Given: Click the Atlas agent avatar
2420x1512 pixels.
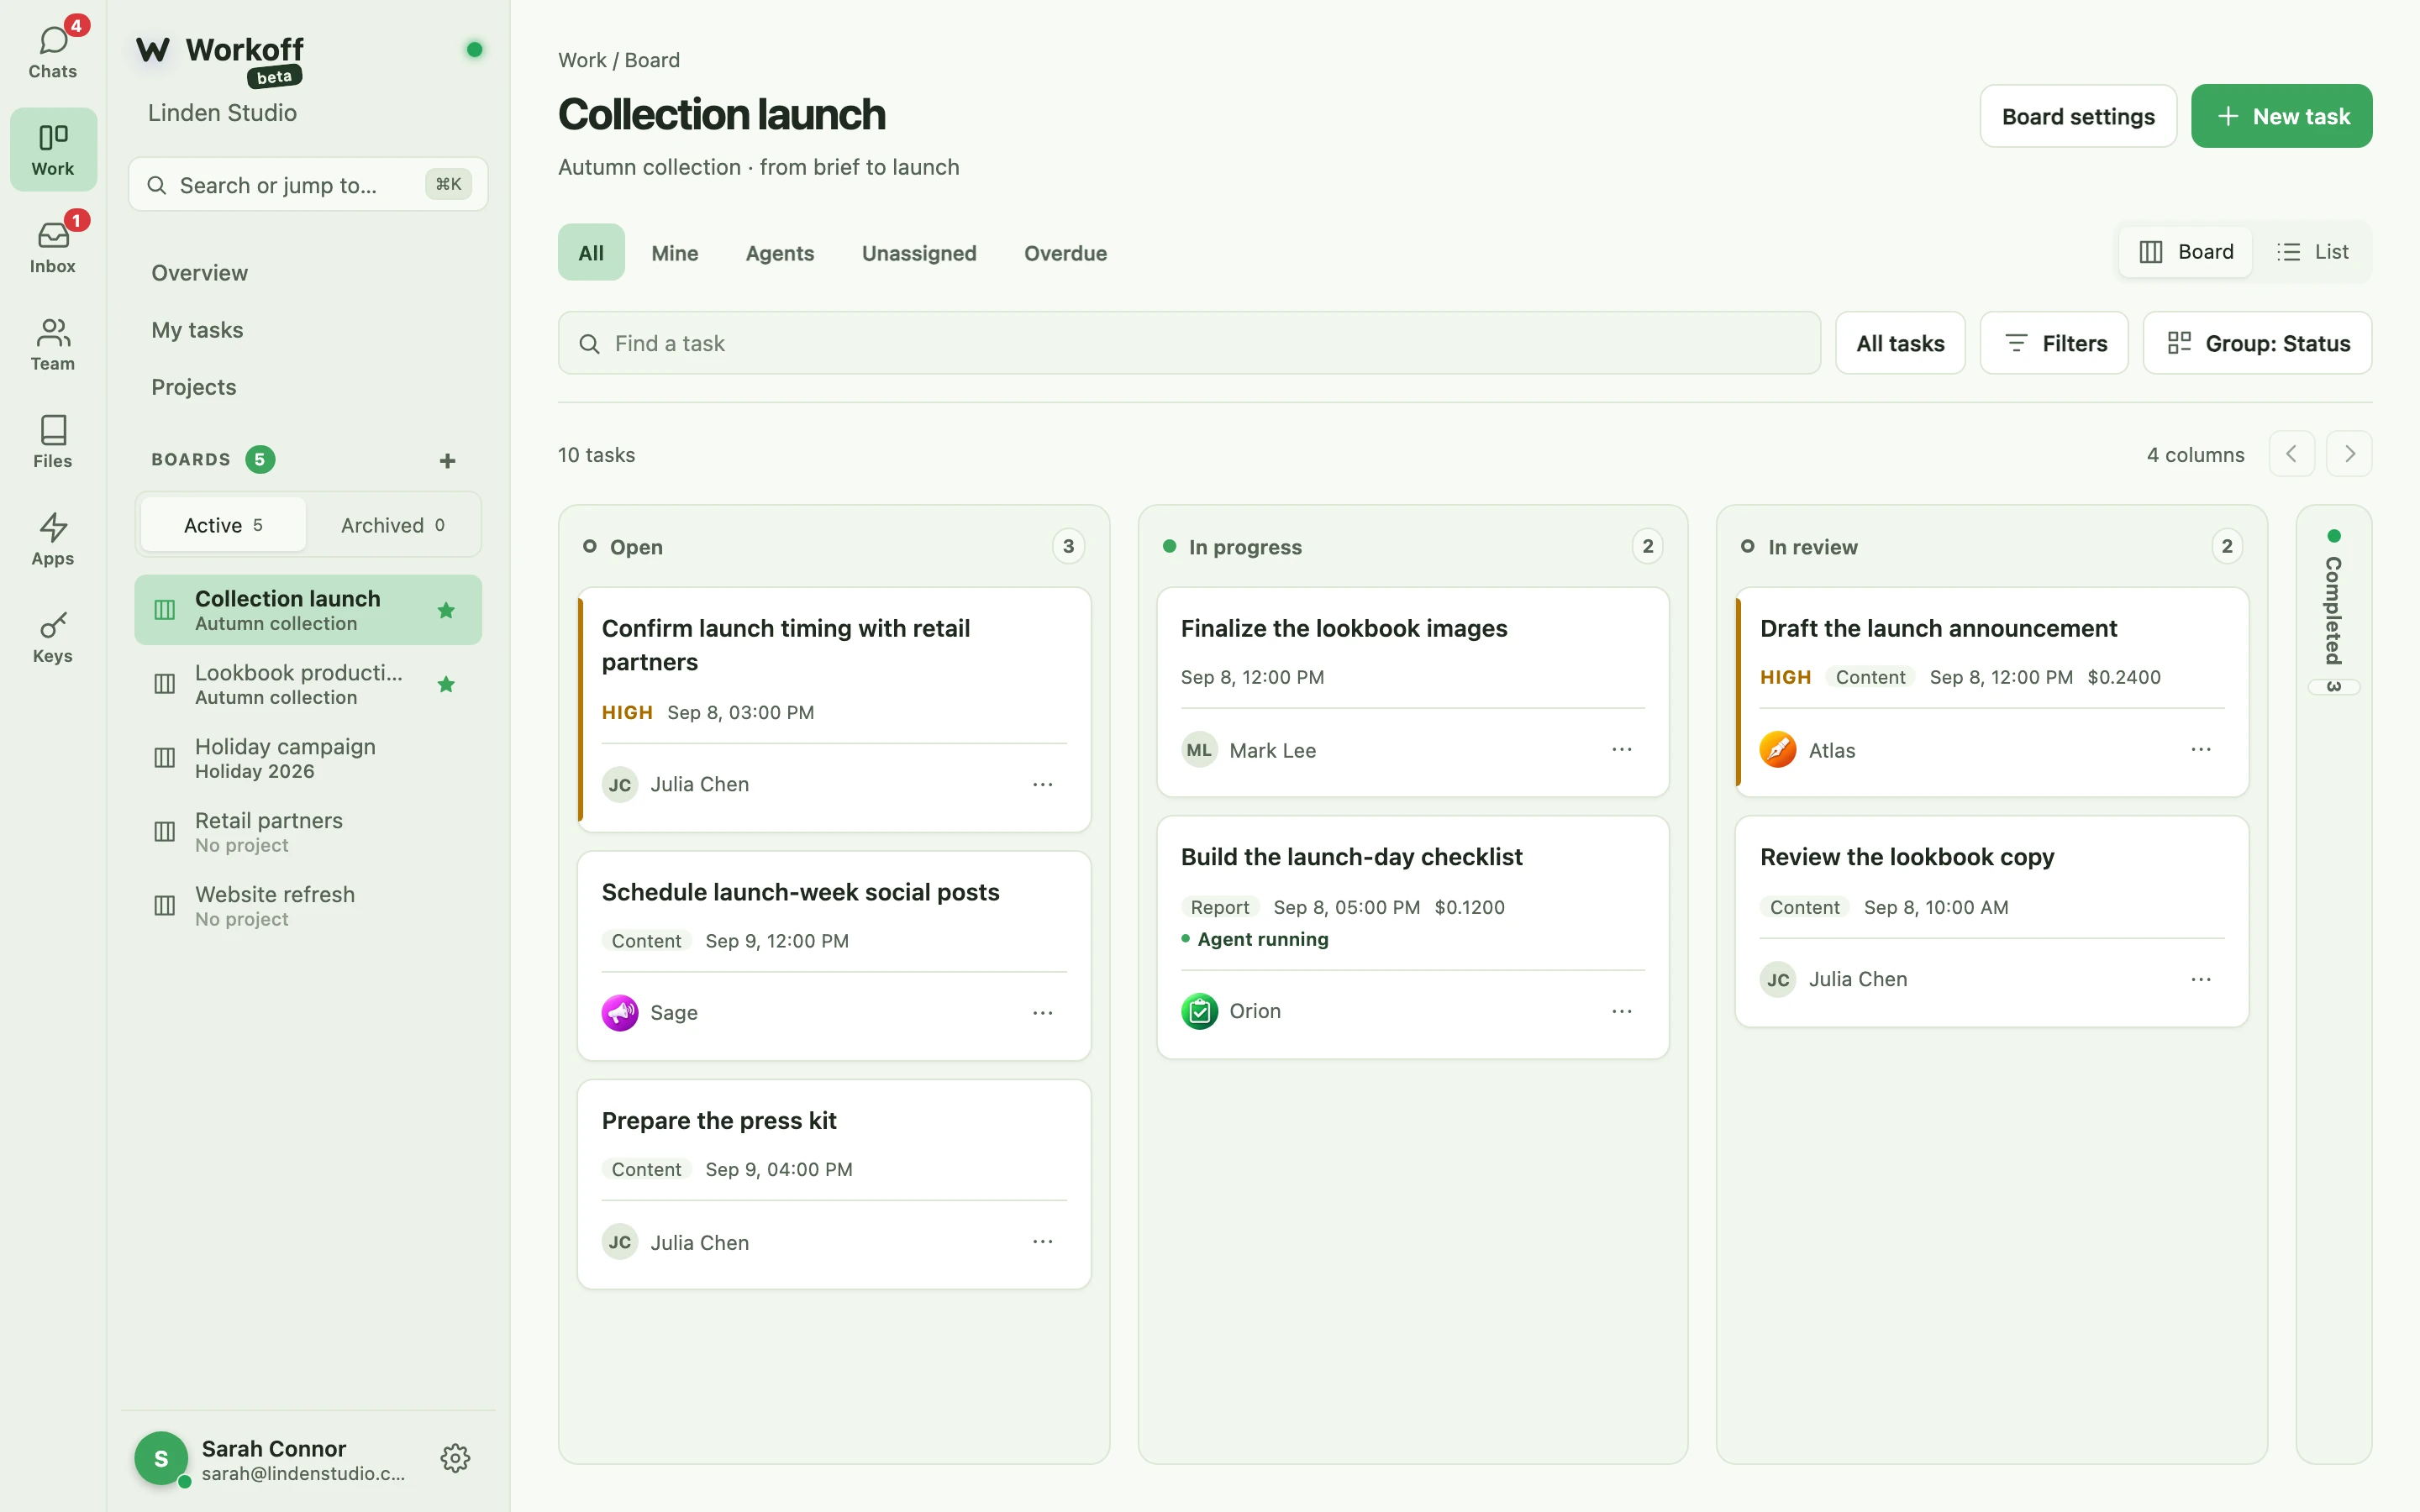Looking at the screenshot, I should (1777, 750).
